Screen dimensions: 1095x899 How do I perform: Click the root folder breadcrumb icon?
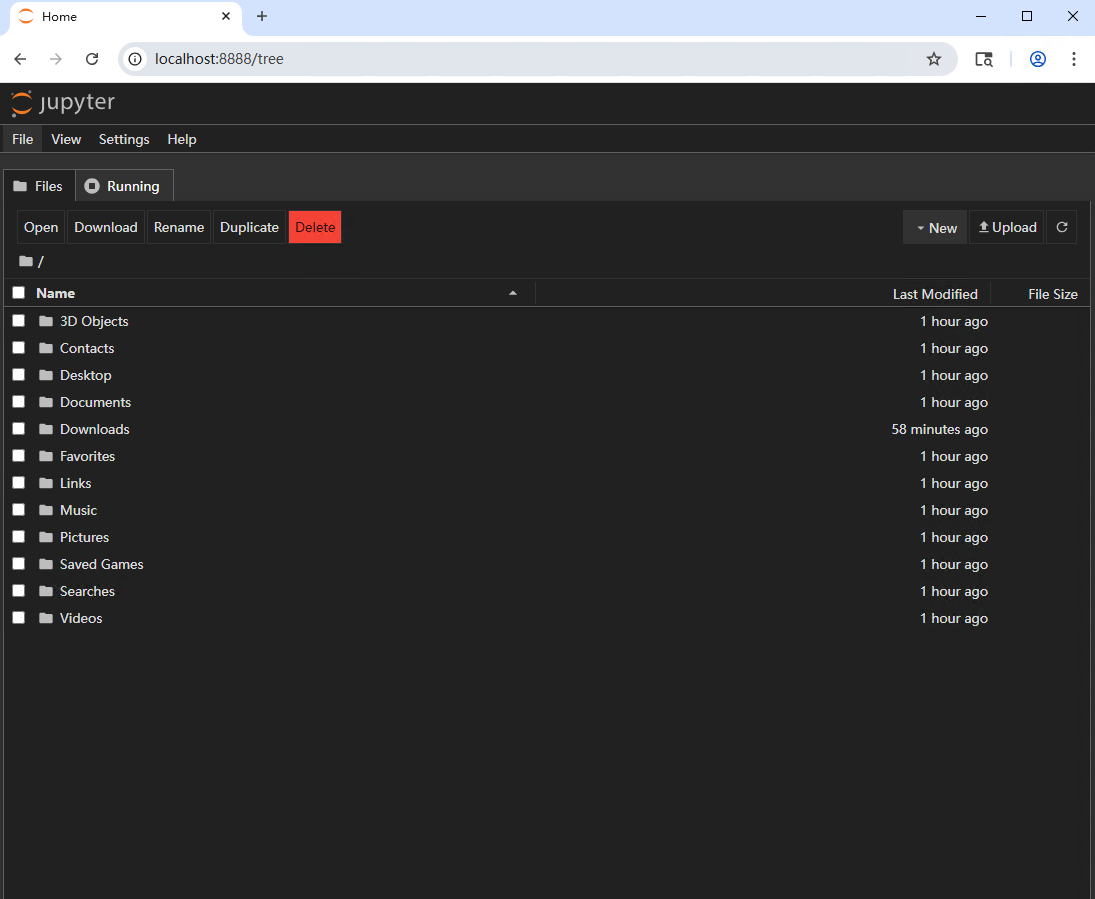coord(26,261)
